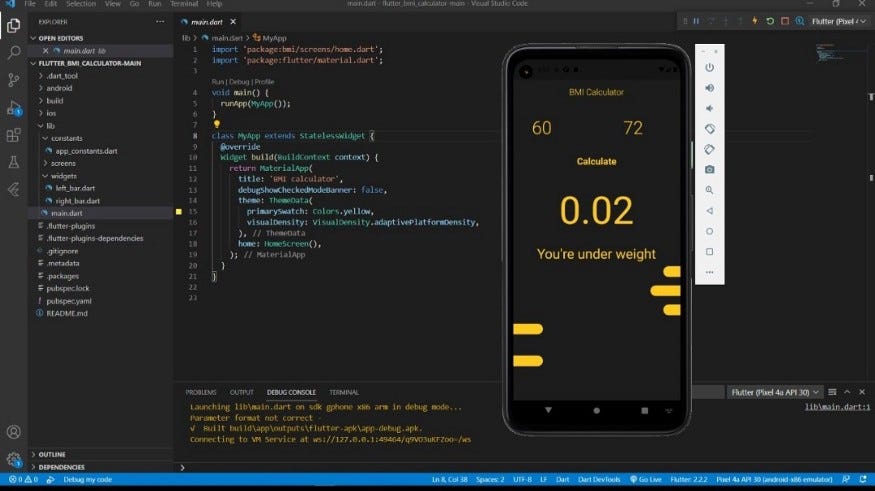Viewport: 875px width, 491px height.
Task: Open debug session dropdown in top toolbar
Action: tap(839, 21)
